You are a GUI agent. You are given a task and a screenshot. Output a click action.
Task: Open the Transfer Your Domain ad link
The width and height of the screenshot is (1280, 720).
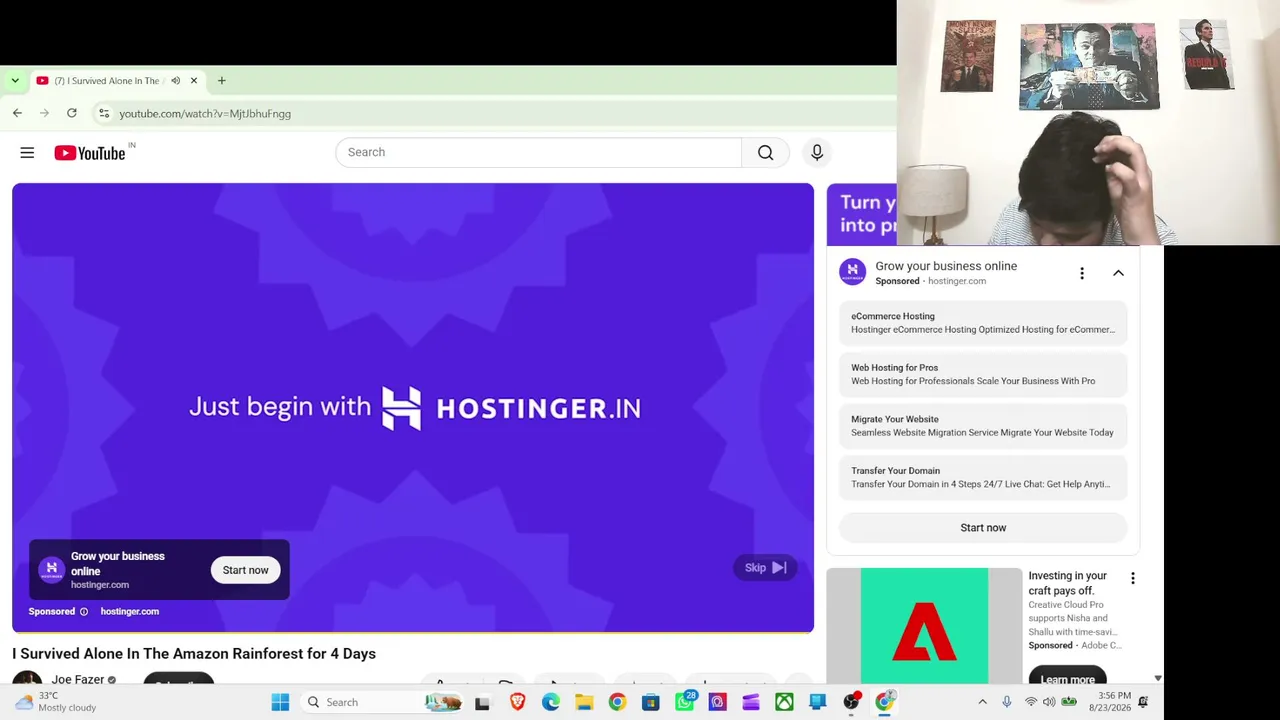coord(983,477)
